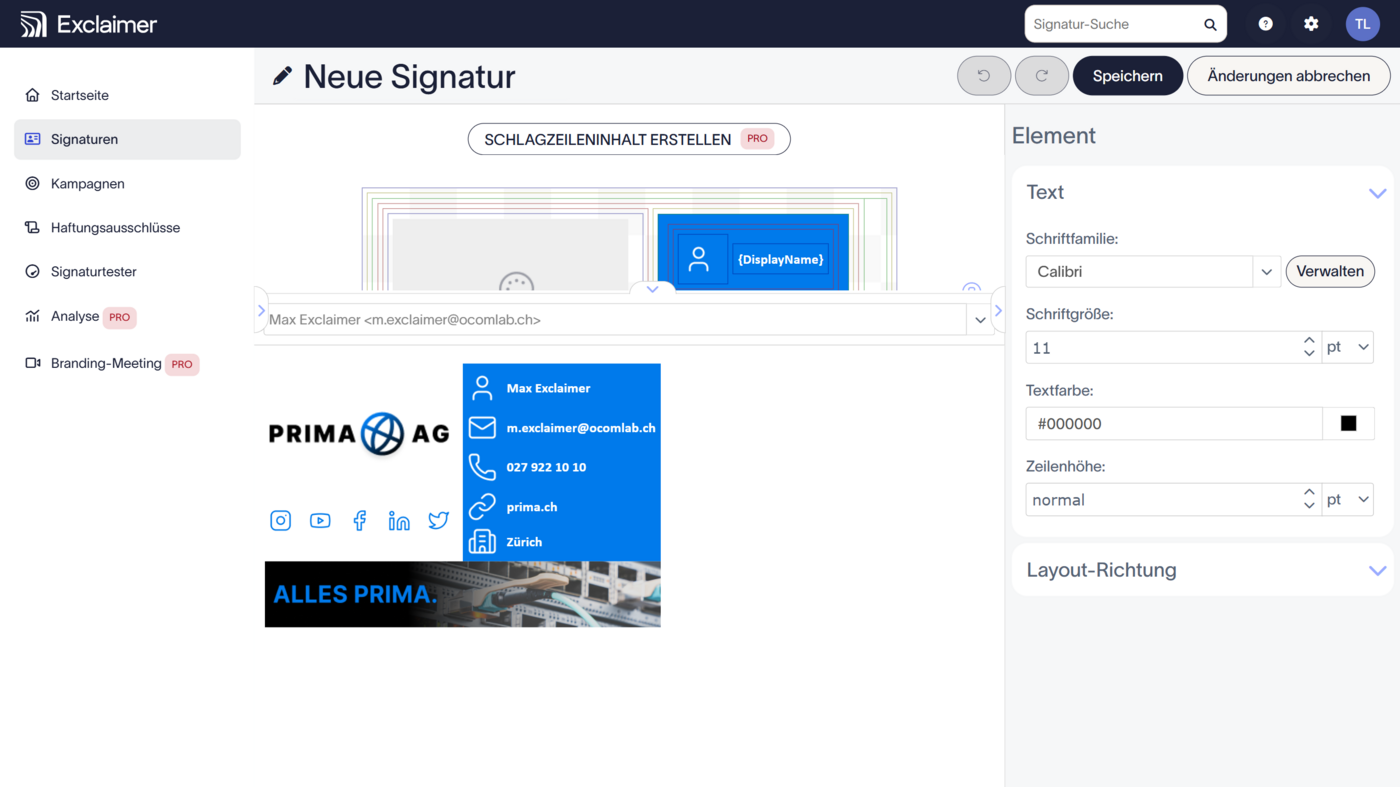The image size is (1400, 787).
Task: Click the Instagram icon in signature preview
Action: click(x=280, y=520)
